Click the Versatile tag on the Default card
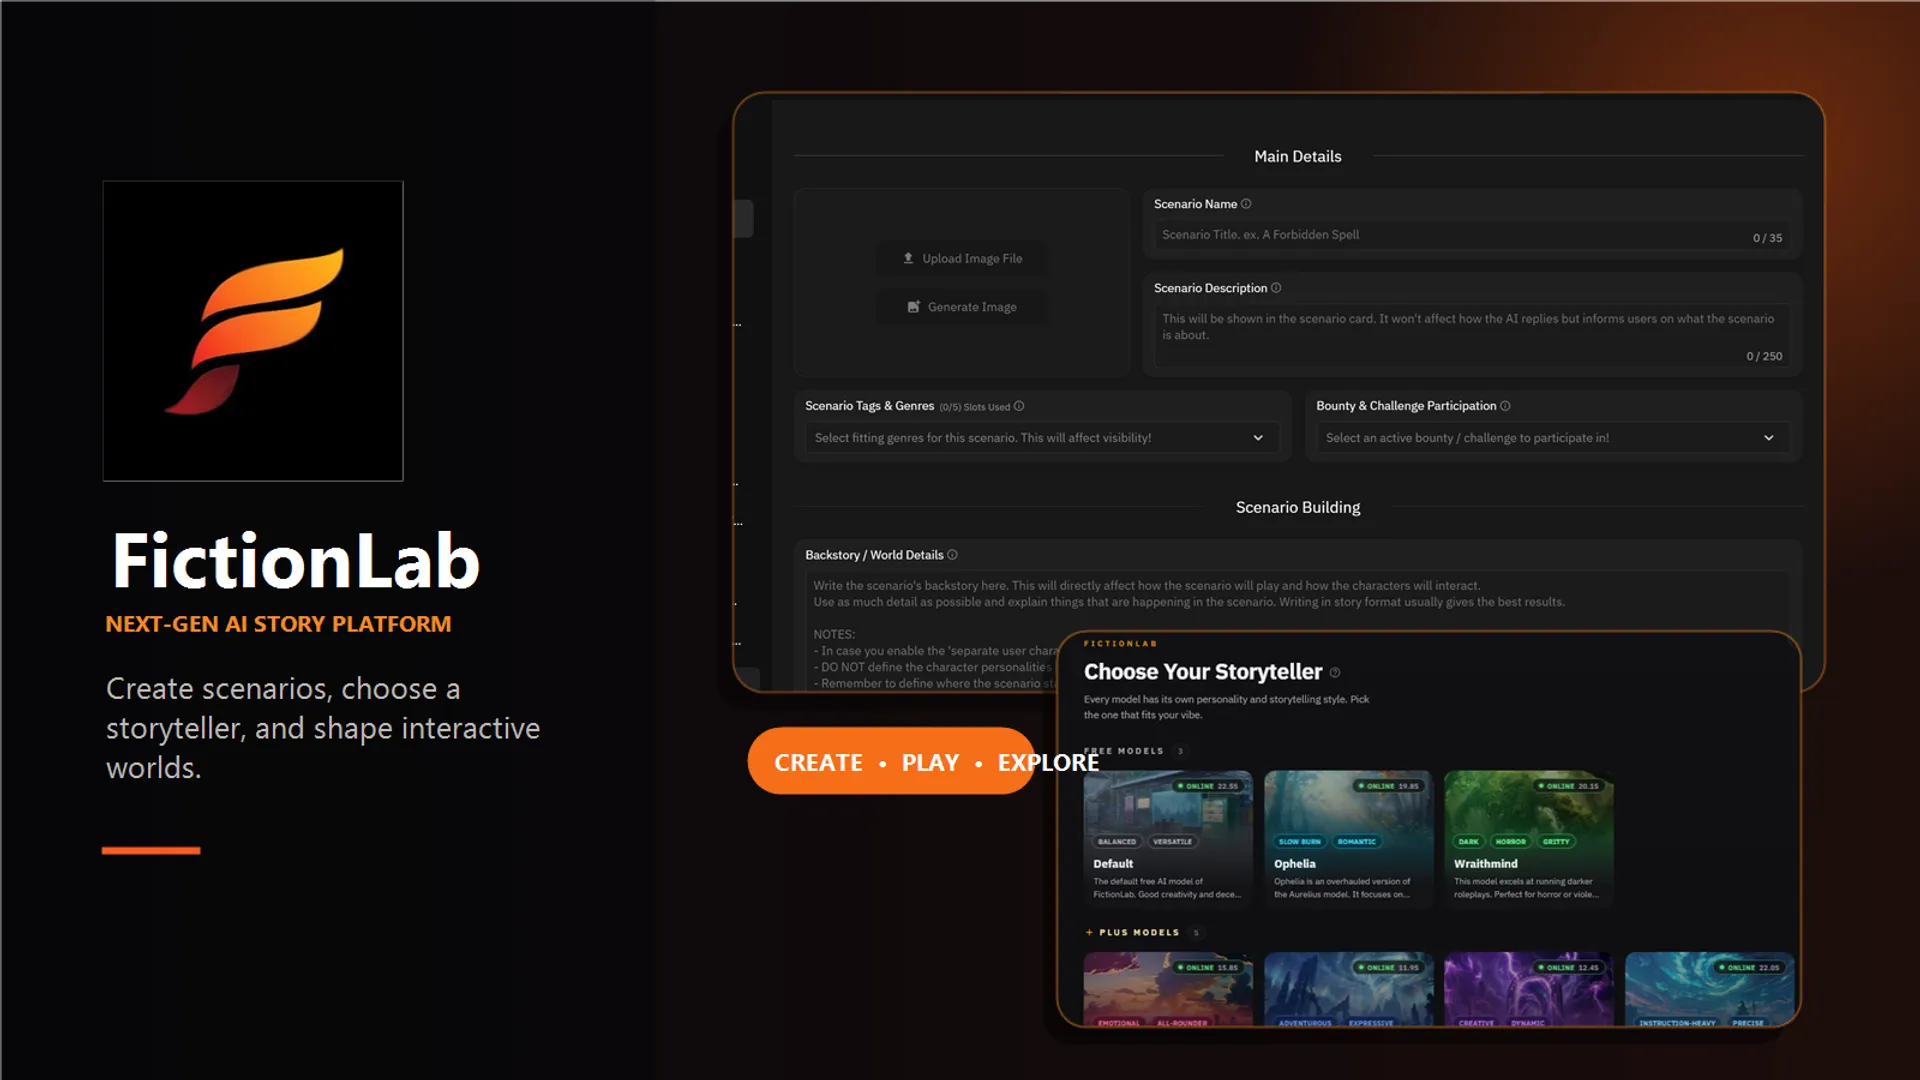 pos(1173,842)
